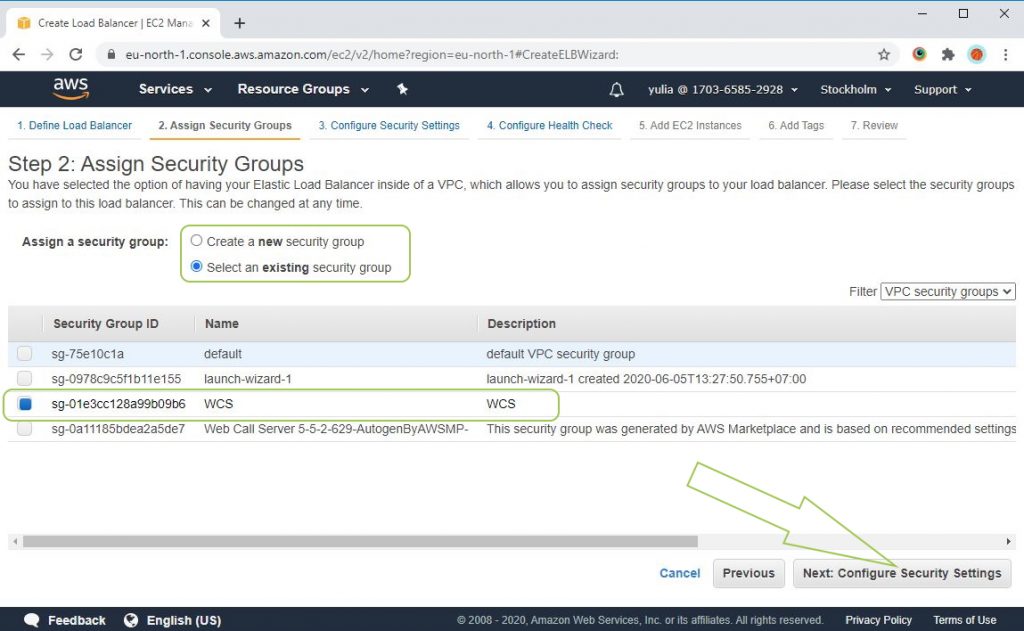Click the horizontal scrollbar thumb
Screen dimensions: 1024x631
tap(360, 542)
